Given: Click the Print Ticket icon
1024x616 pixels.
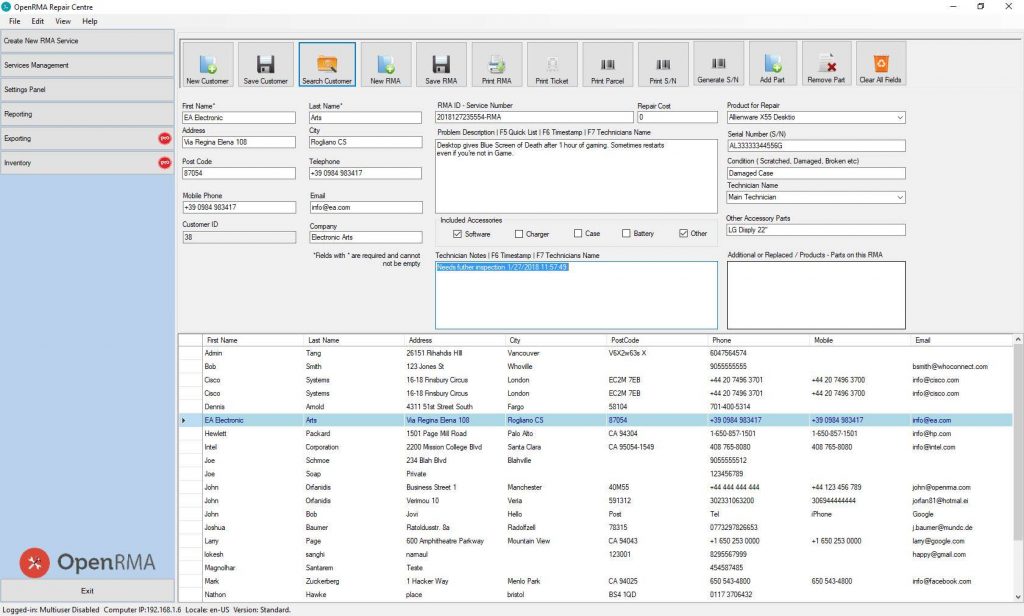Looking at the screenshot, I should [x=554, y=62].
